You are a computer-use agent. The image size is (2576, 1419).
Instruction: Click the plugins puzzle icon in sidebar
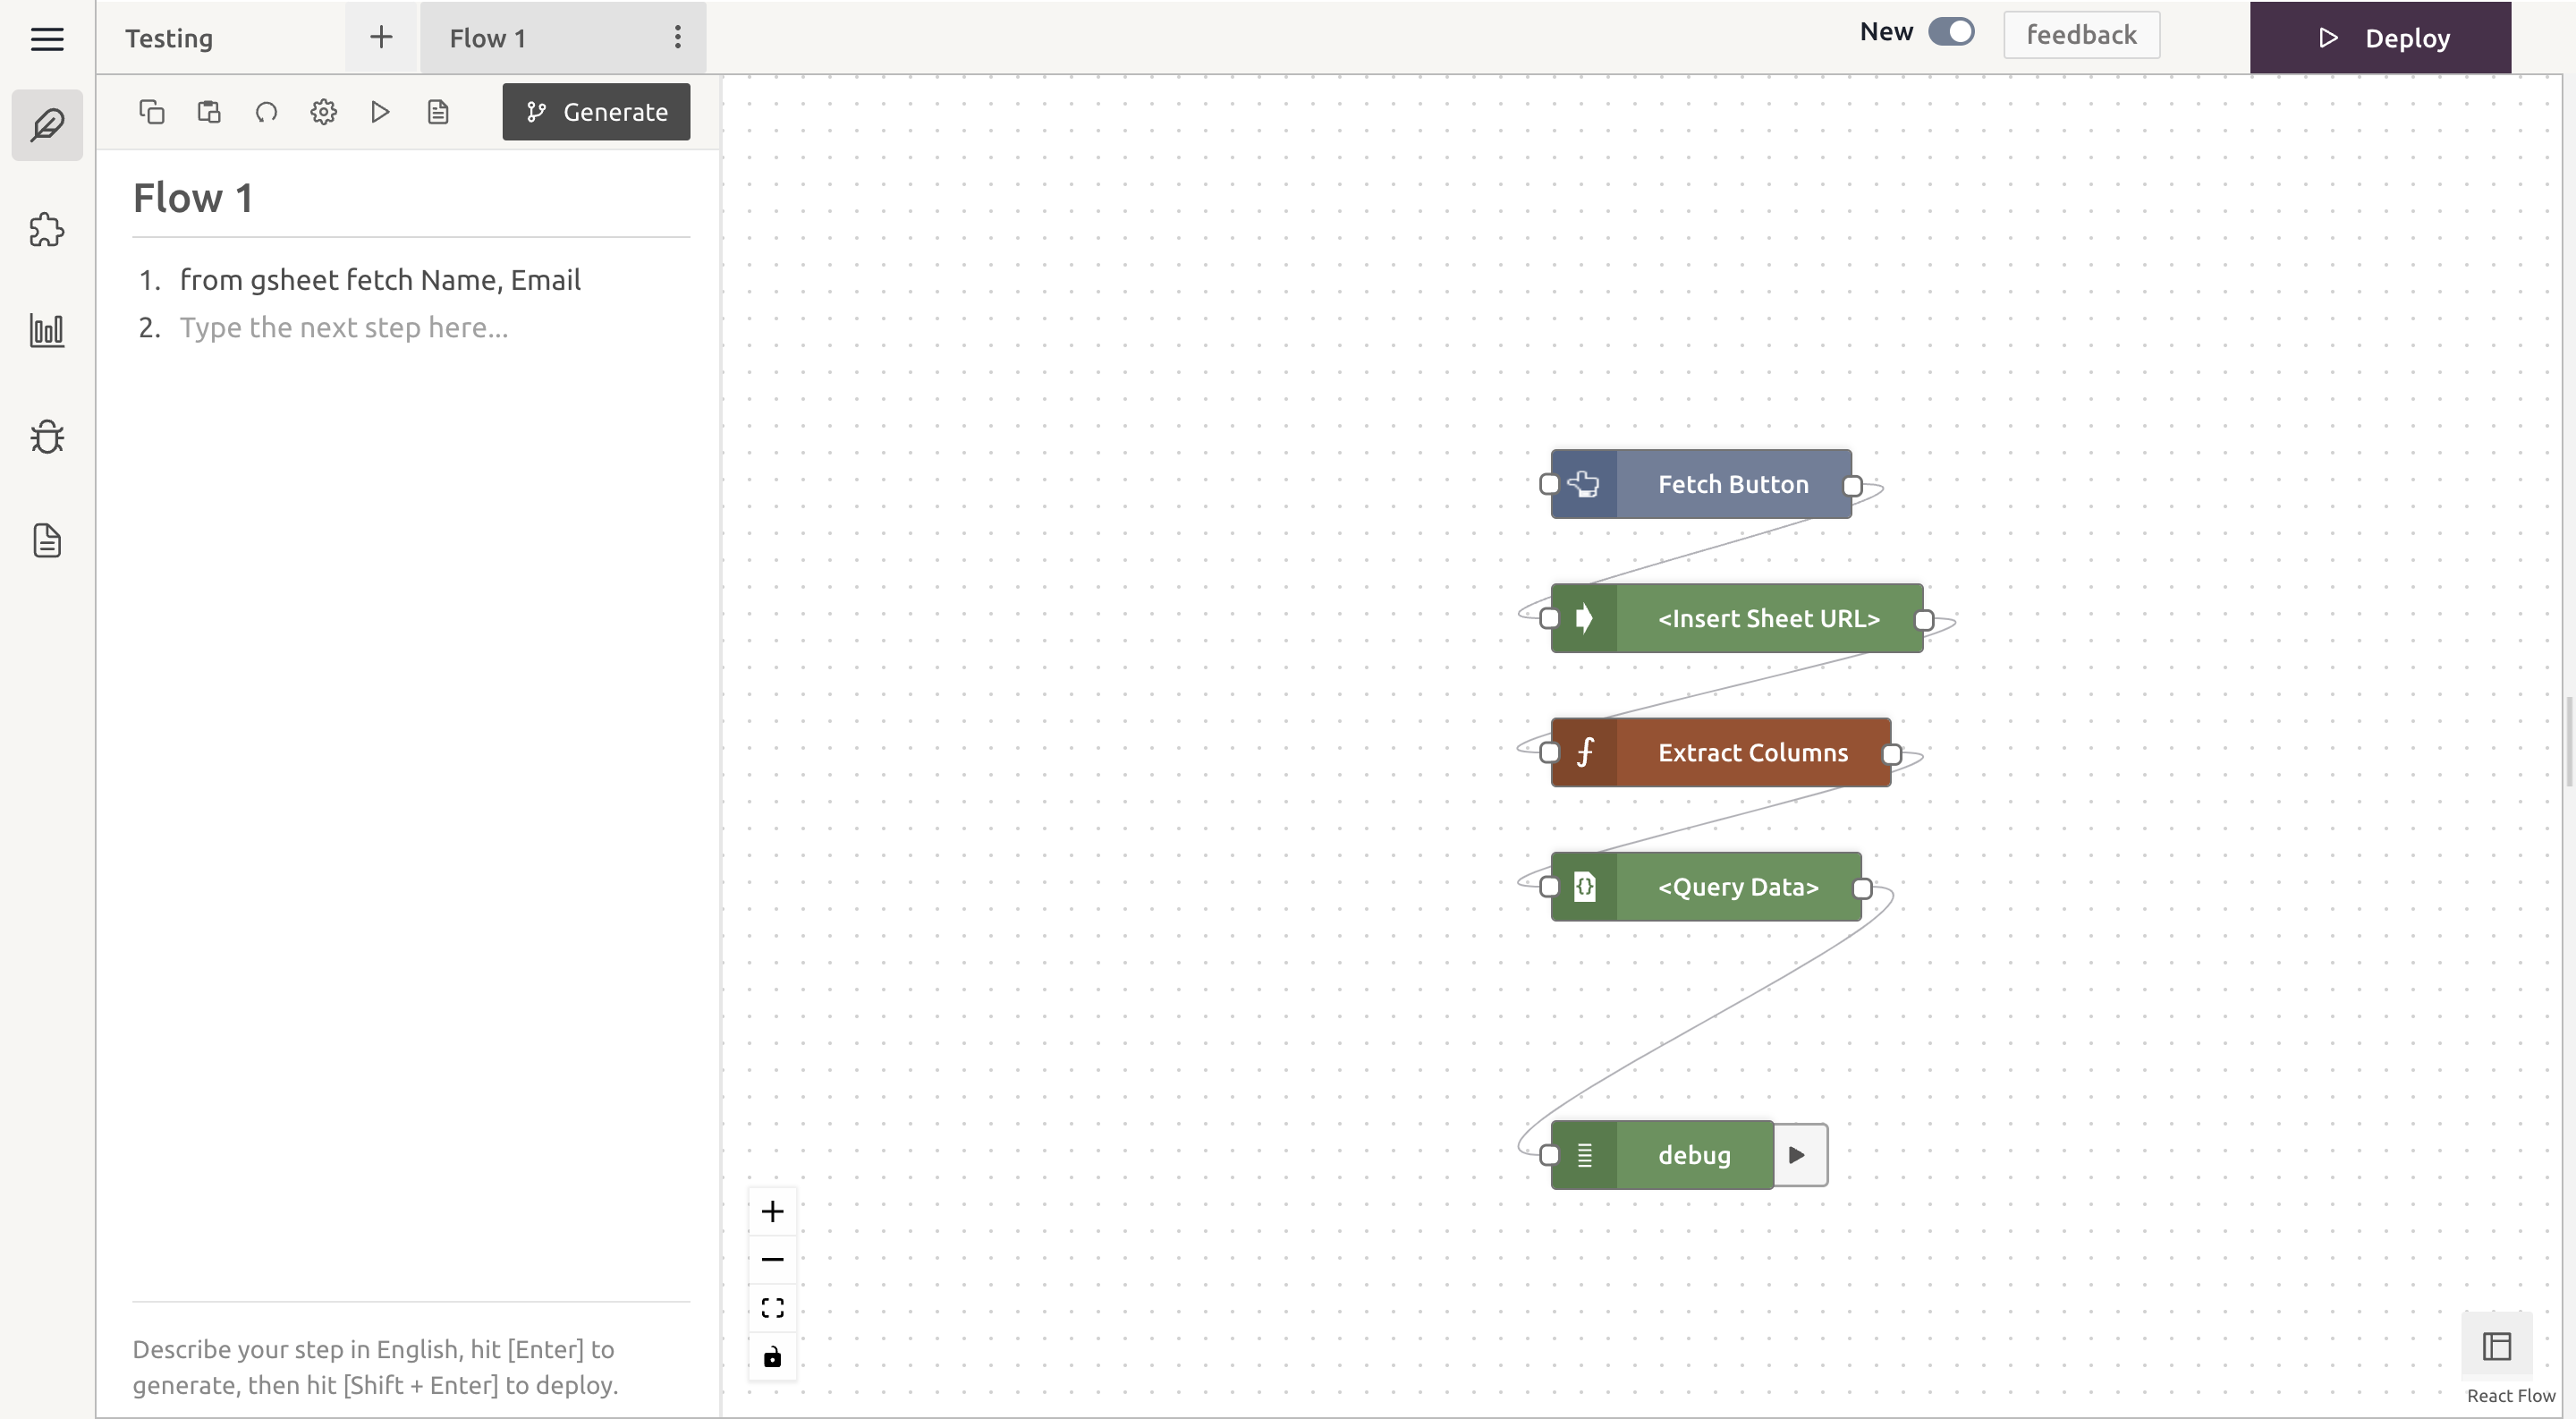click(47, 230)
